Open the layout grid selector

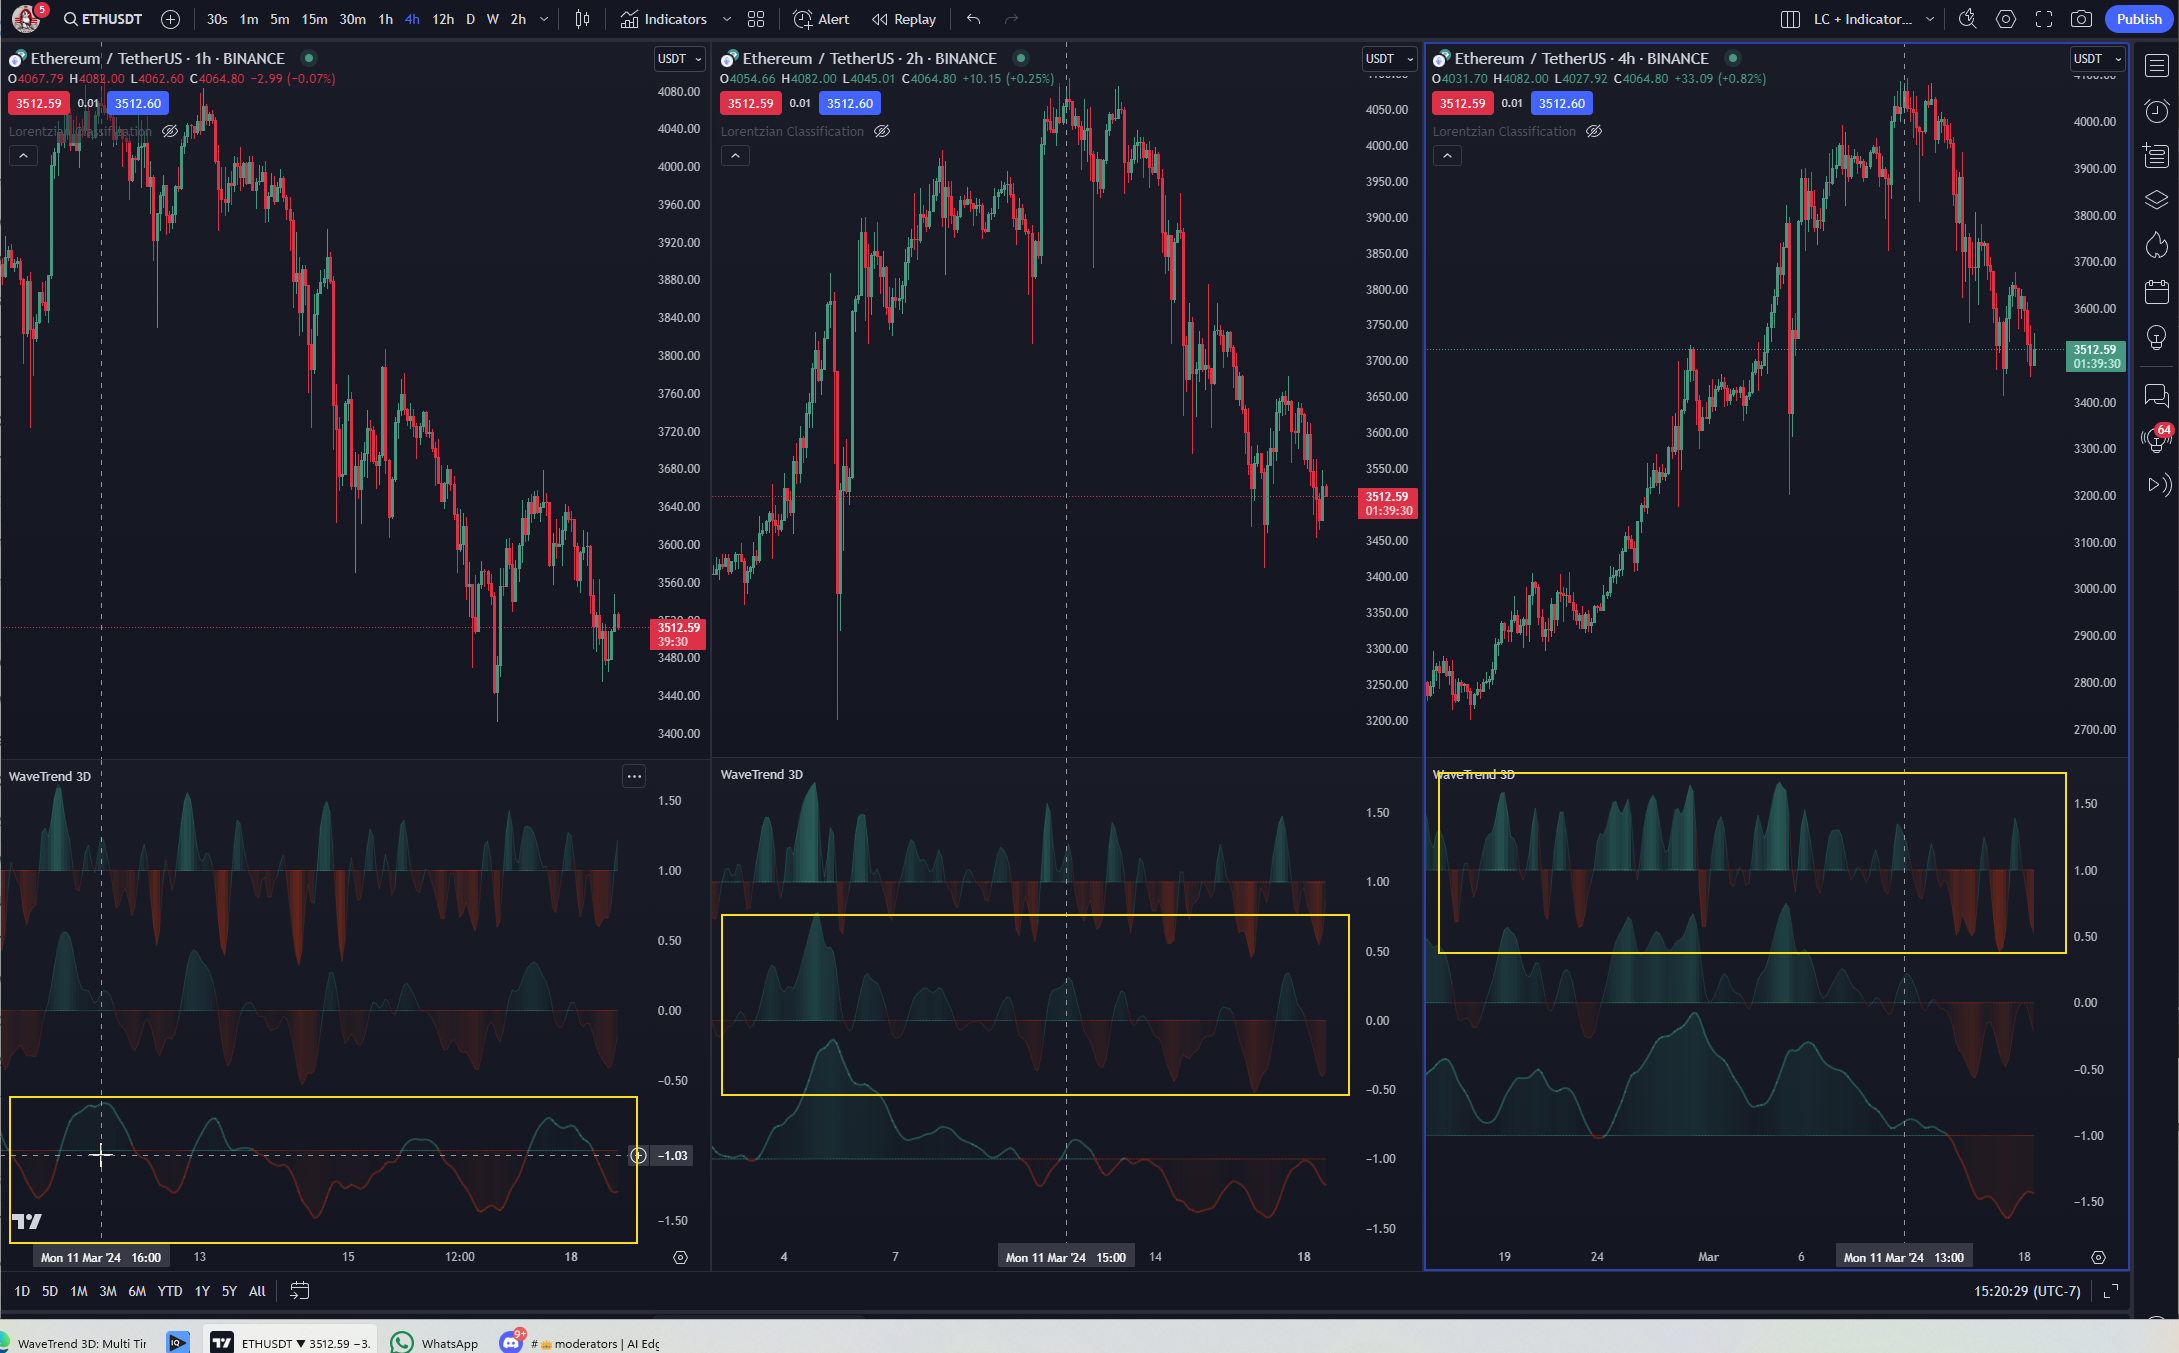click(756, 19)
